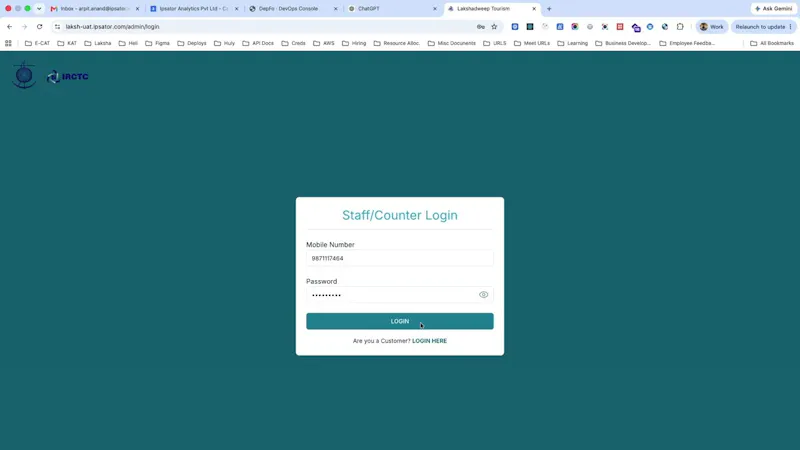Click the browser forward arrow

pos(24,27)
